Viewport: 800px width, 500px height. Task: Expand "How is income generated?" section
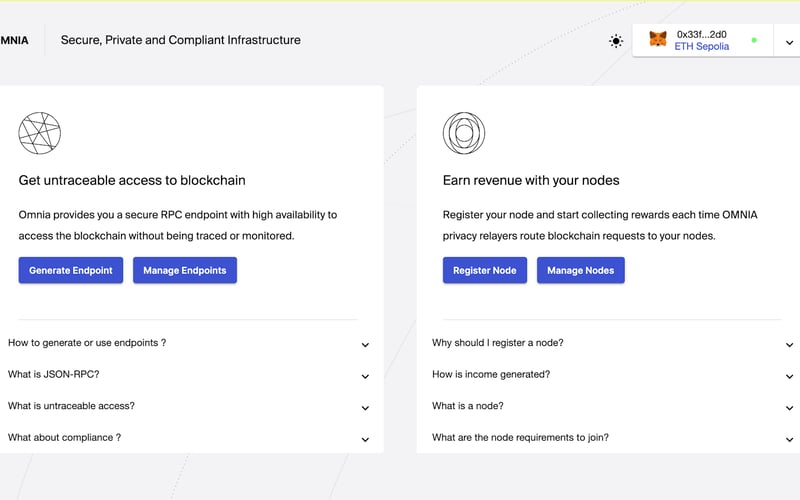coord(789,377)
